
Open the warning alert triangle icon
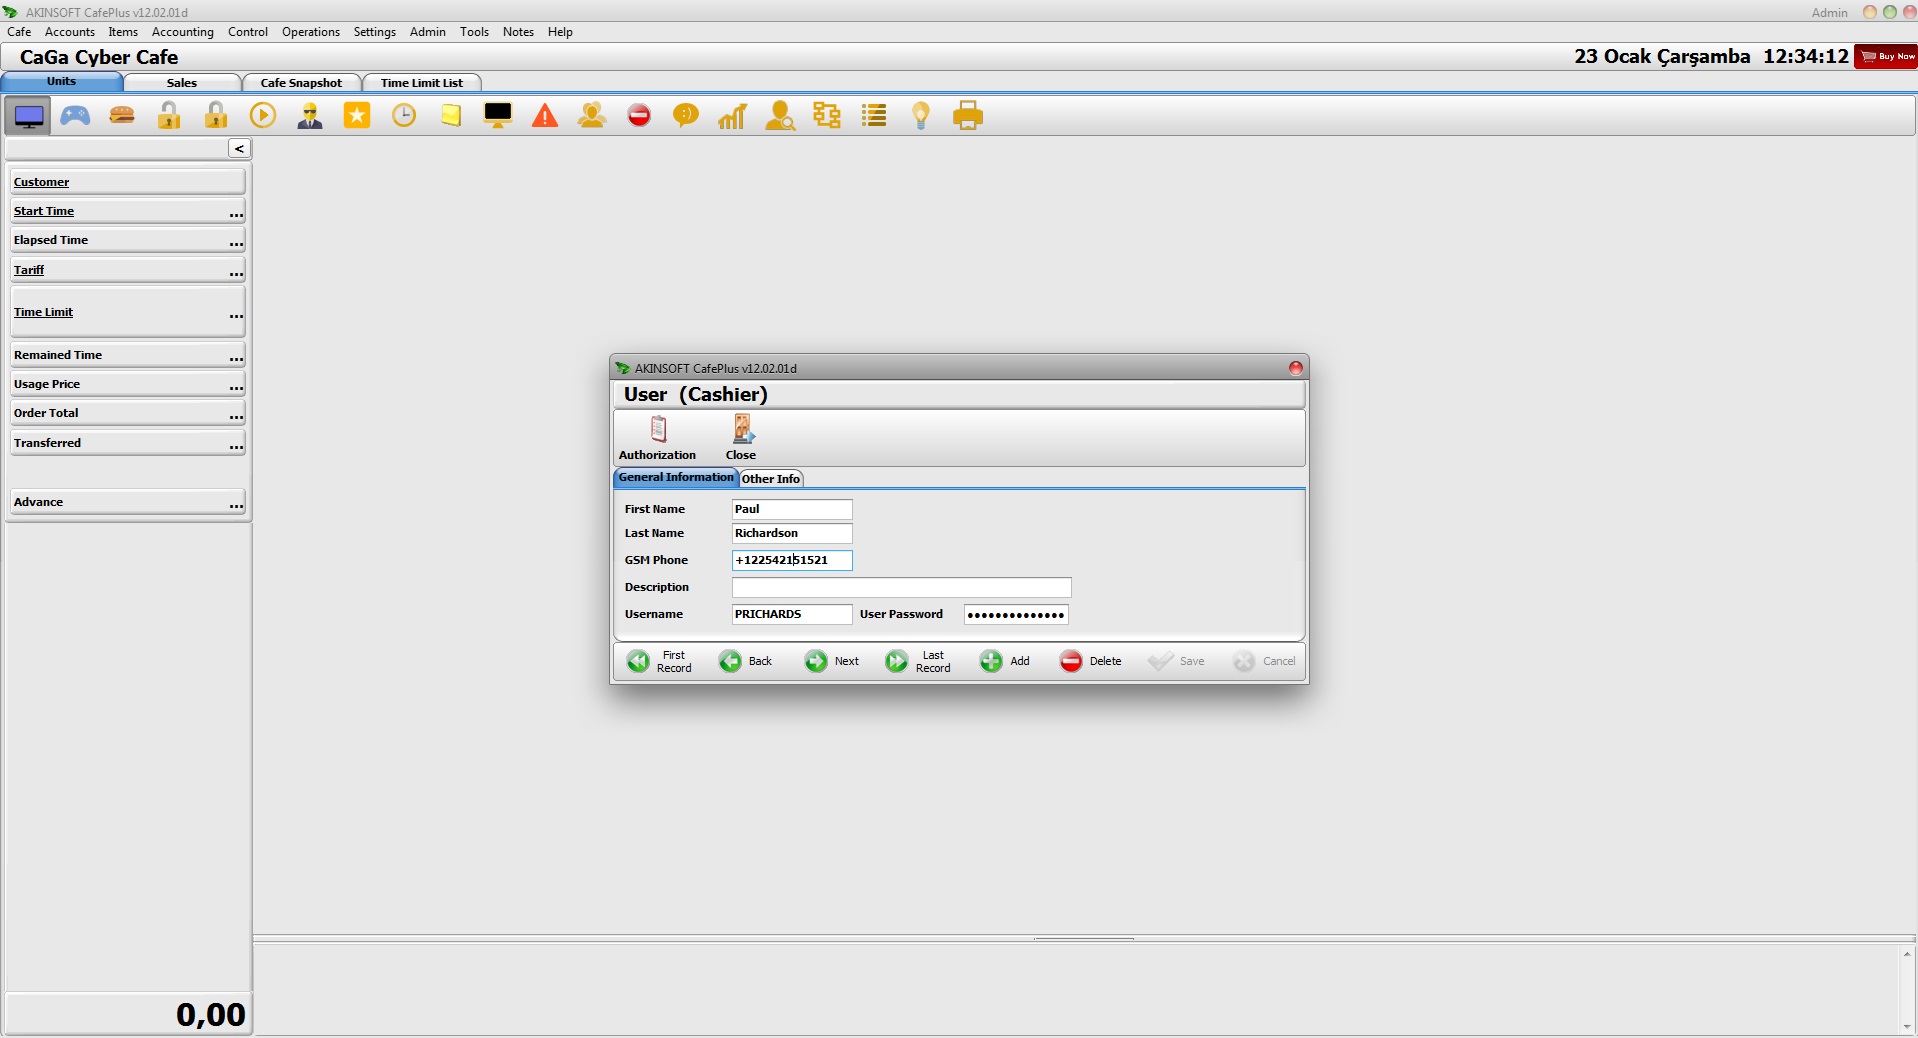click(545, 115)
